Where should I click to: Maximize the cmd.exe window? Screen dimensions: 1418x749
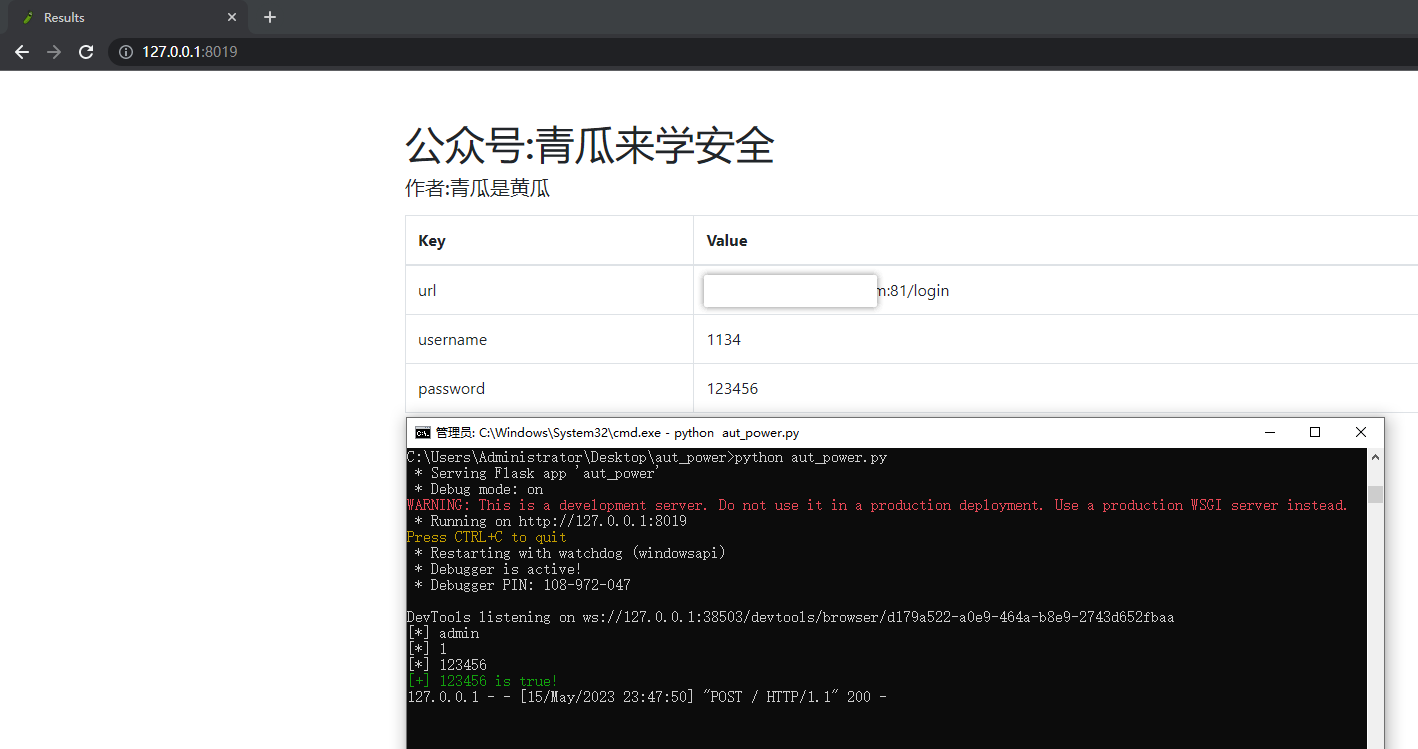1315,433
